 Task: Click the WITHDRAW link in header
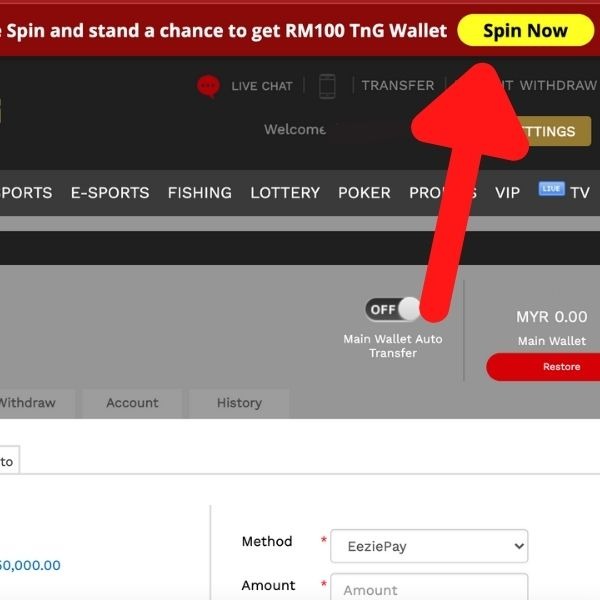[x=558, y=85]
